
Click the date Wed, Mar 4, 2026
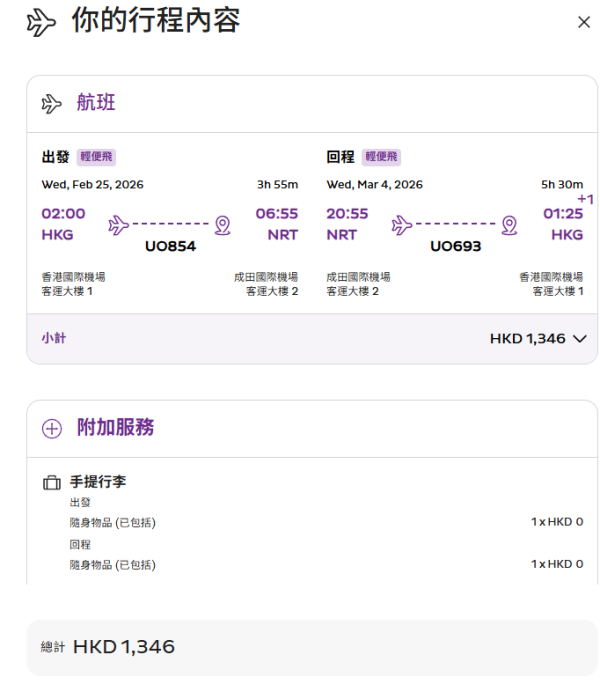click(x=375, y=185)
